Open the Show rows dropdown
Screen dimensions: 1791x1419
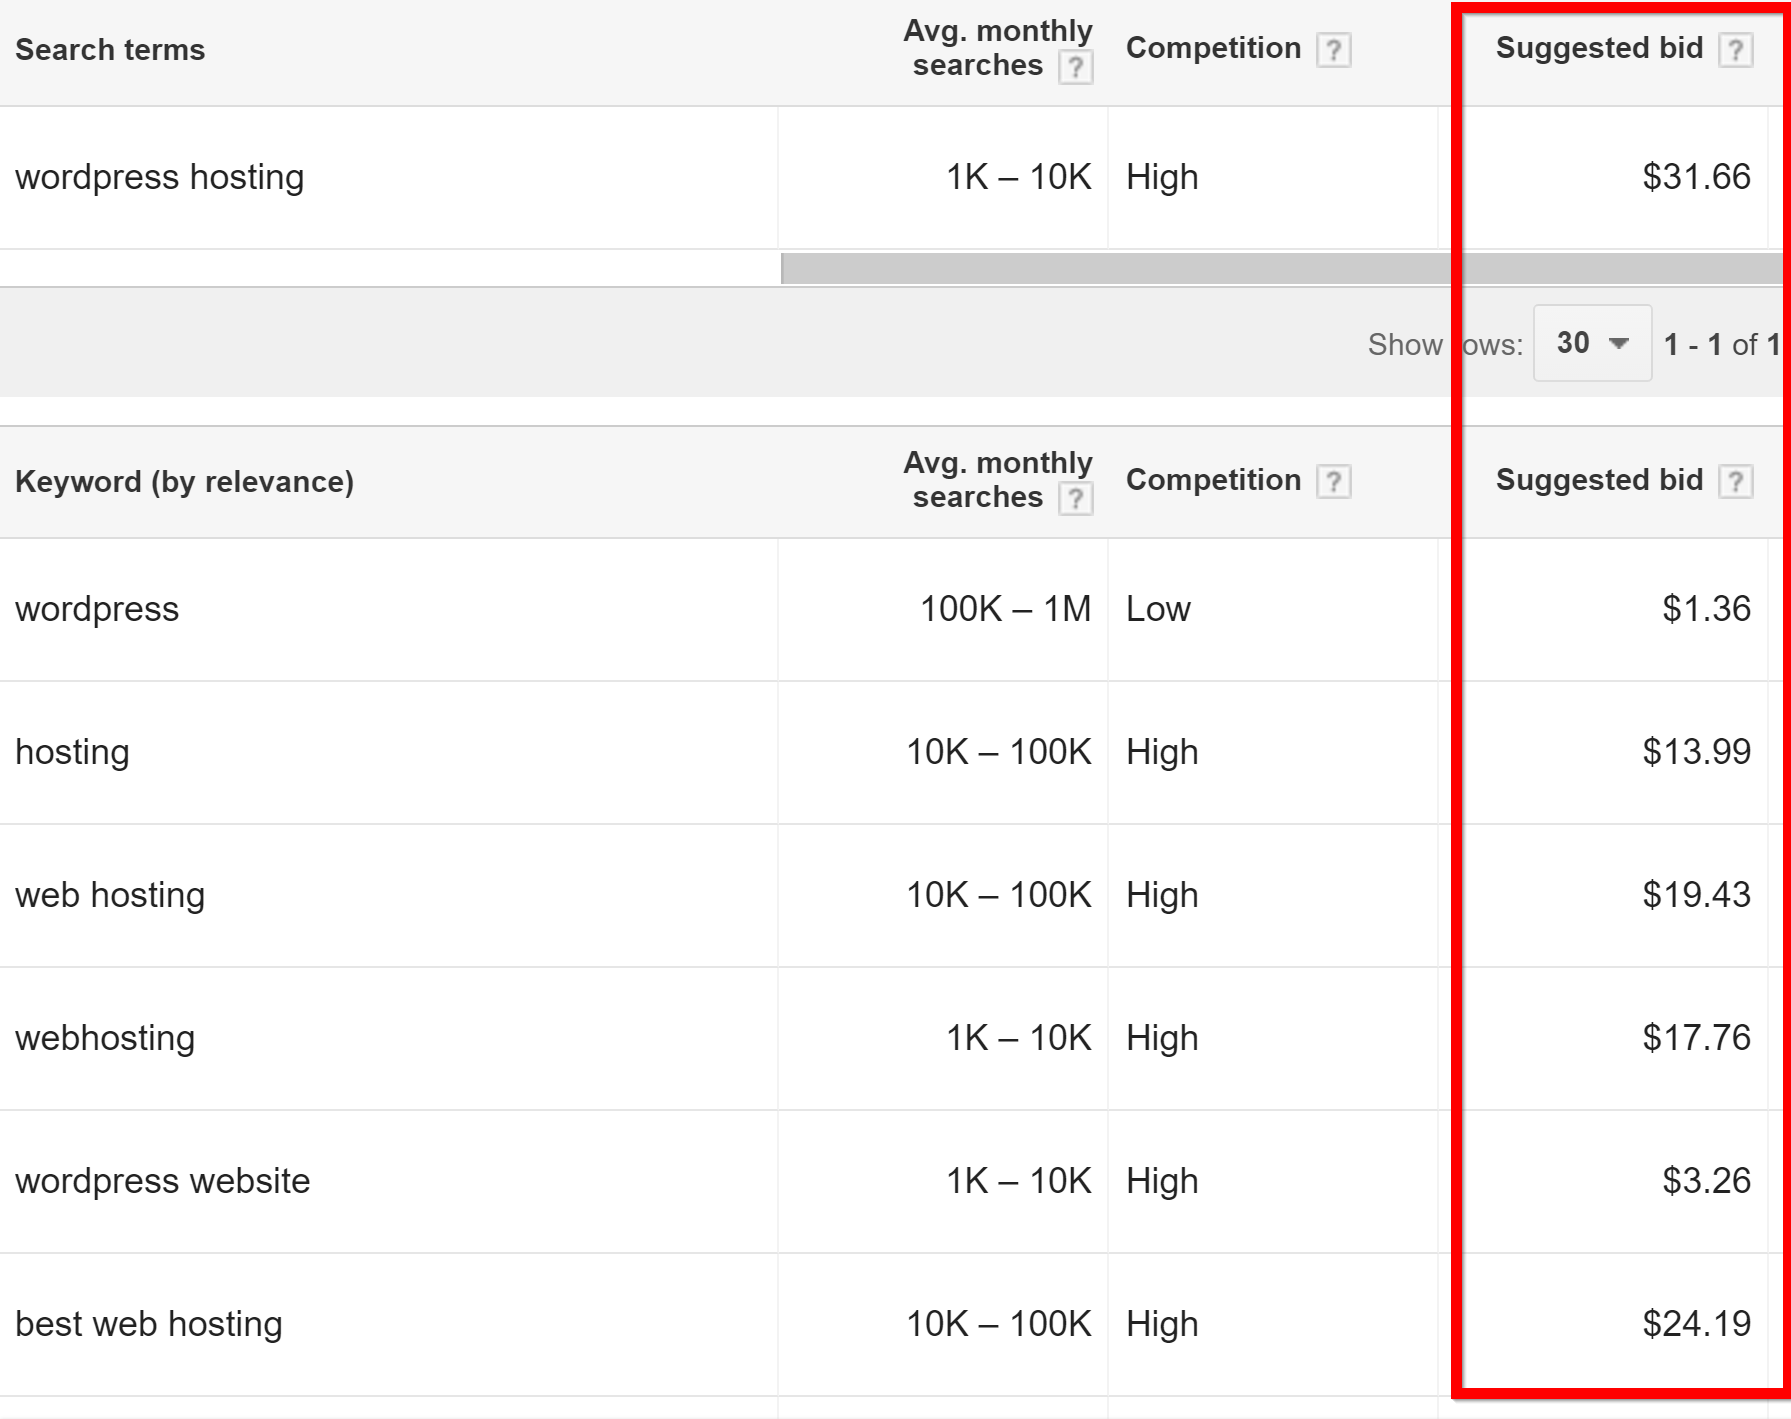click(1592, 343)
